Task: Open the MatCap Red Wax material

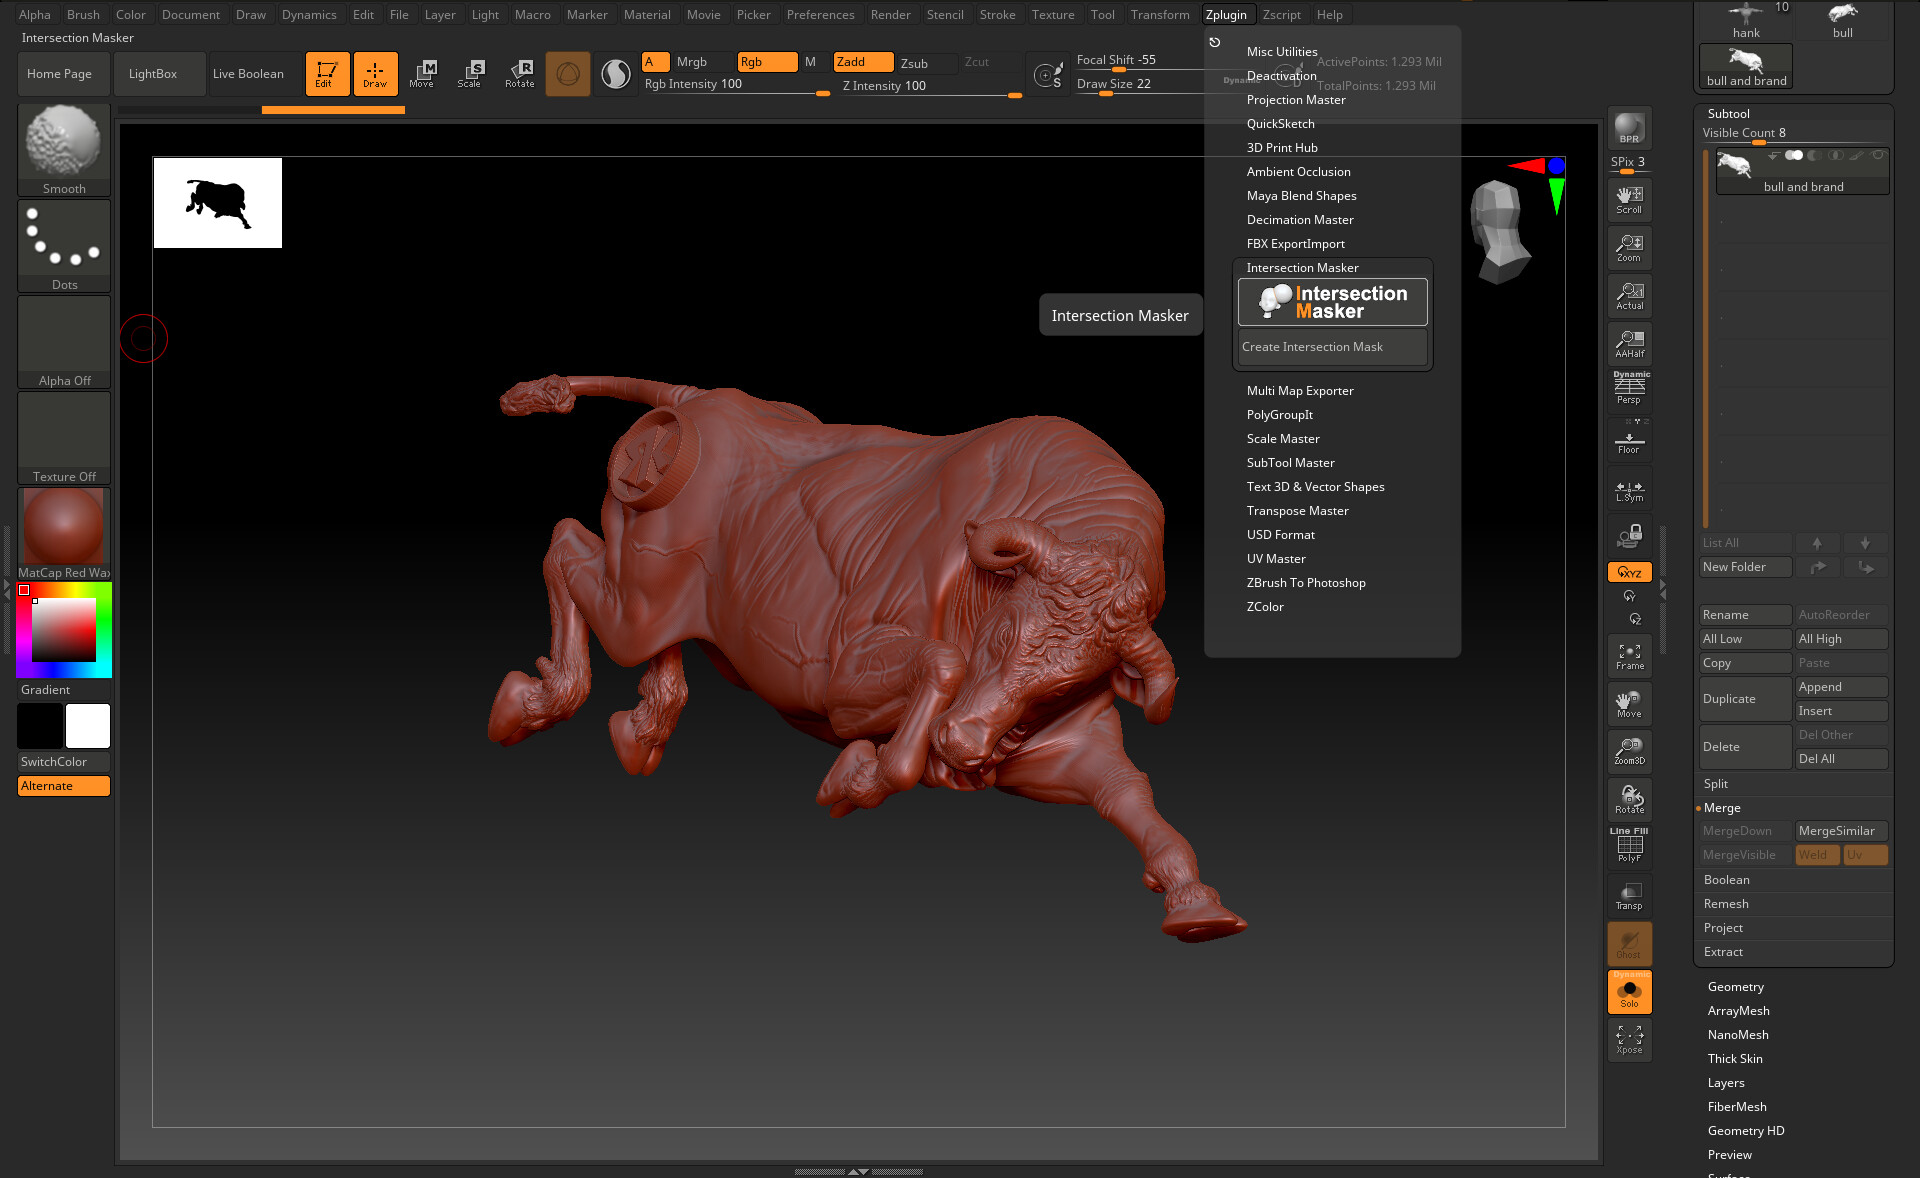Action: (64, 533)
